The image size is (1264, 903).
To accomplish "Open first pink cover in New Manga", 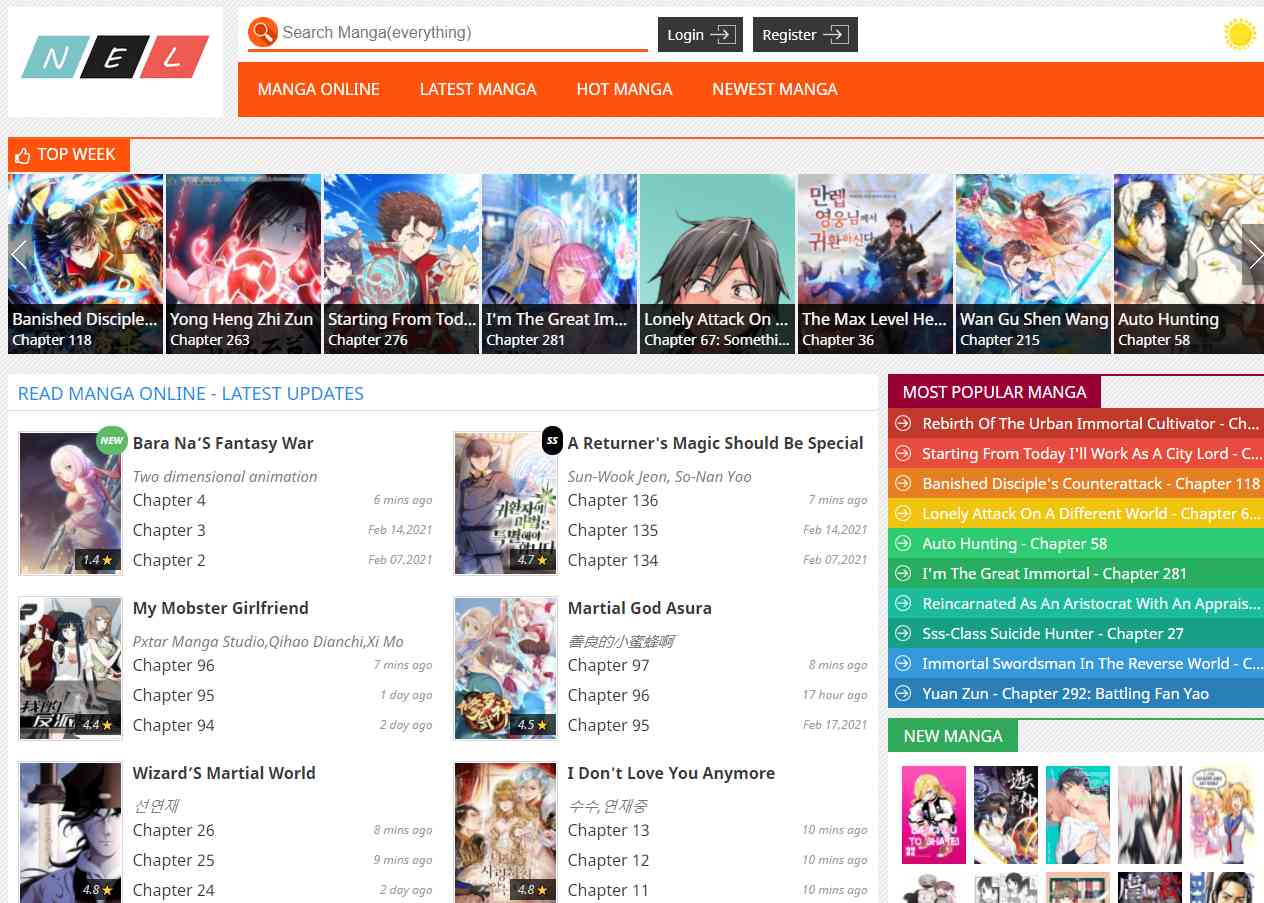I will (x=934, y=815).
